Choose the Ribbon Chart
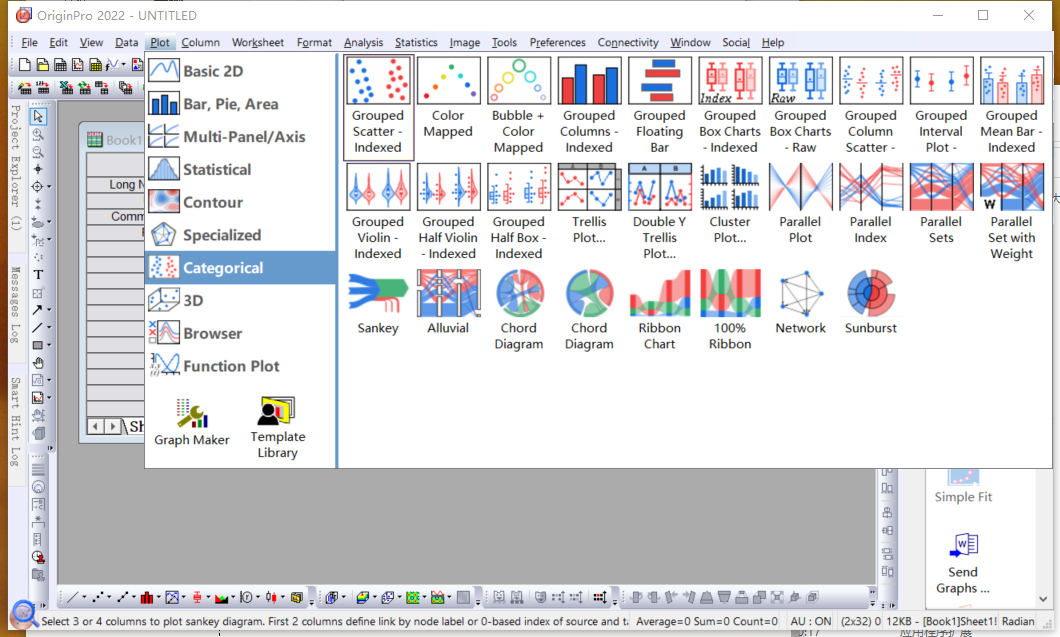 pos(659,310)
